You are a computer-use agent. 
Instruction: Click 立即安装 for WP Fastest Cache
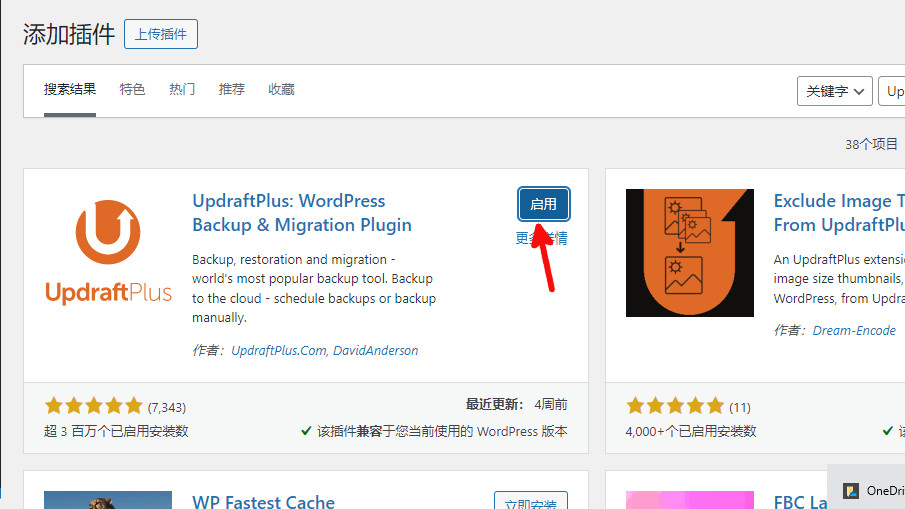[x=531, y=502]
